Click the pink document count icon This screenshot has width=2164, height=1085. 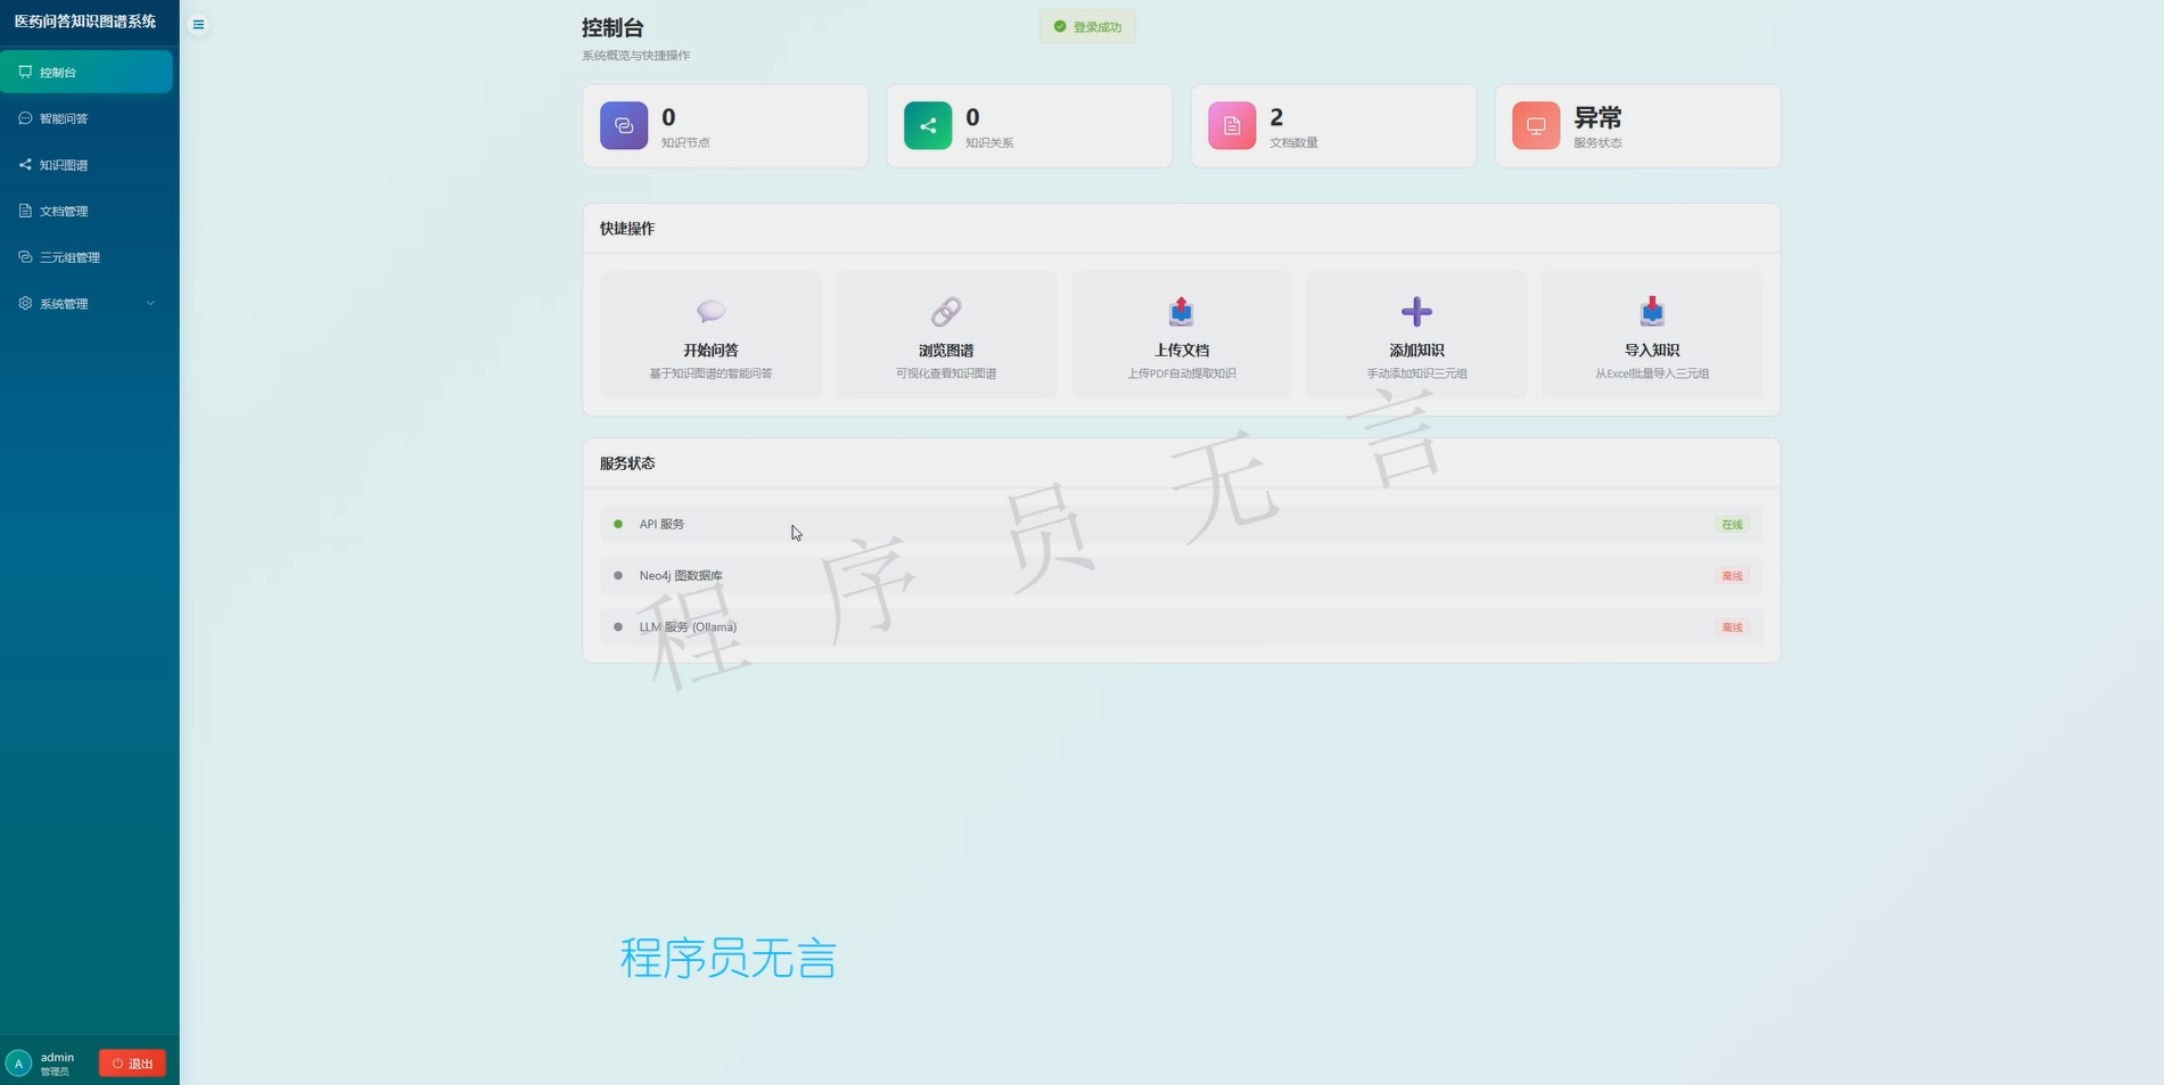[x=1231, y=126]
